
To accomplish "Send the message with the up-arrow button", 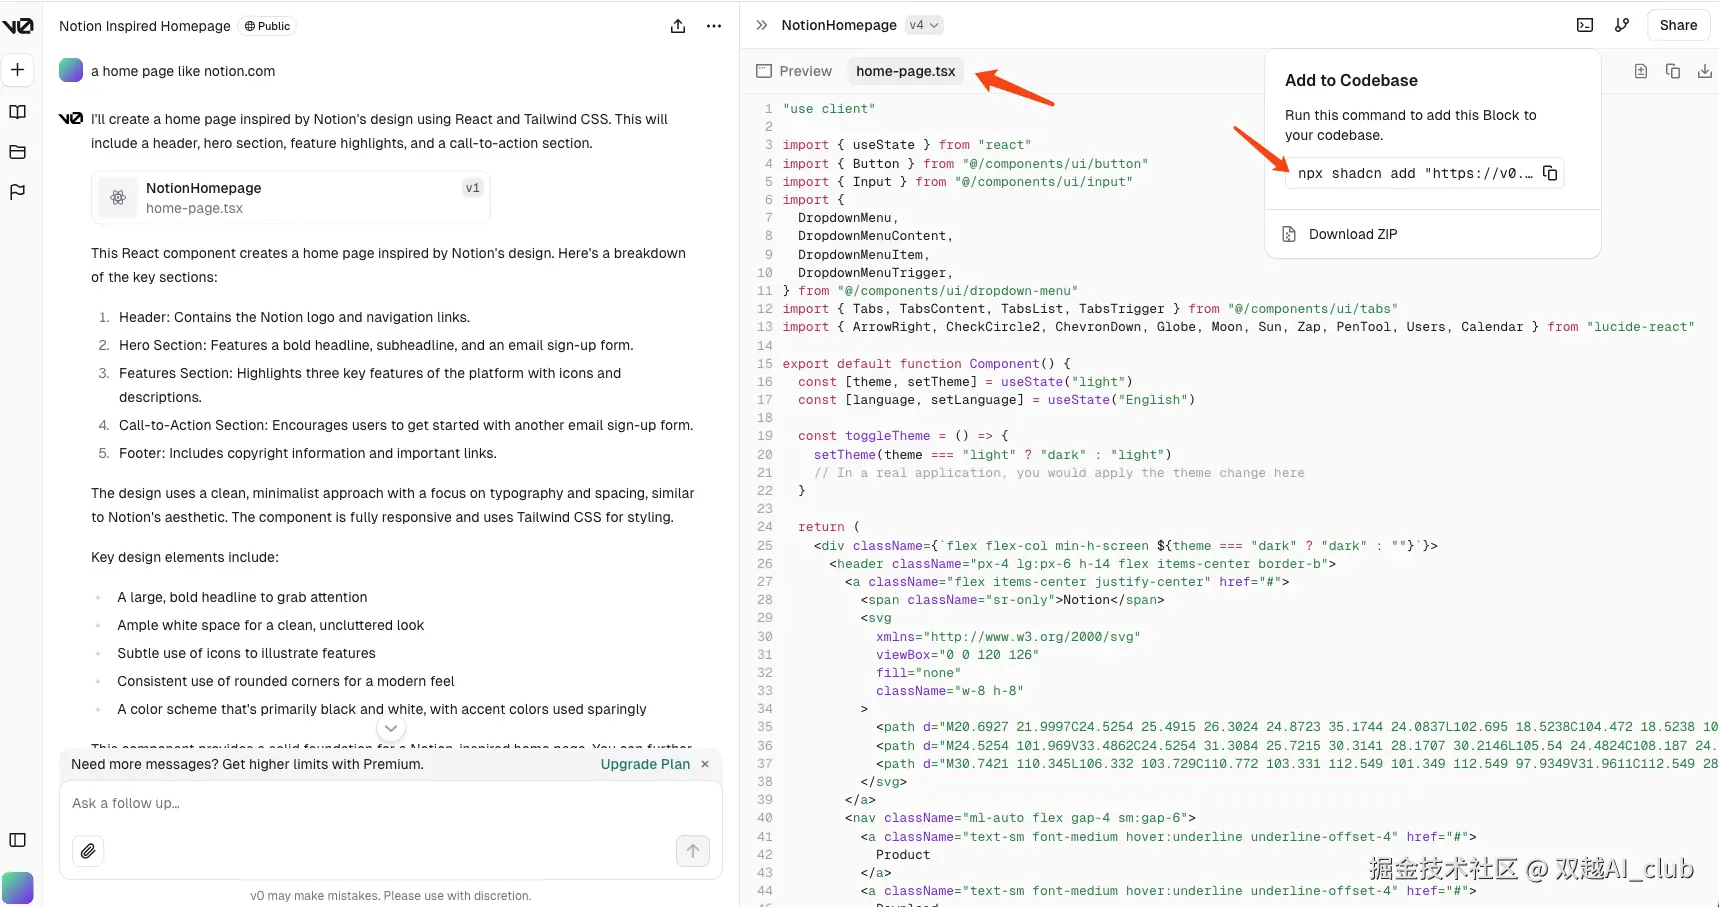I will [x=693, y=851].
